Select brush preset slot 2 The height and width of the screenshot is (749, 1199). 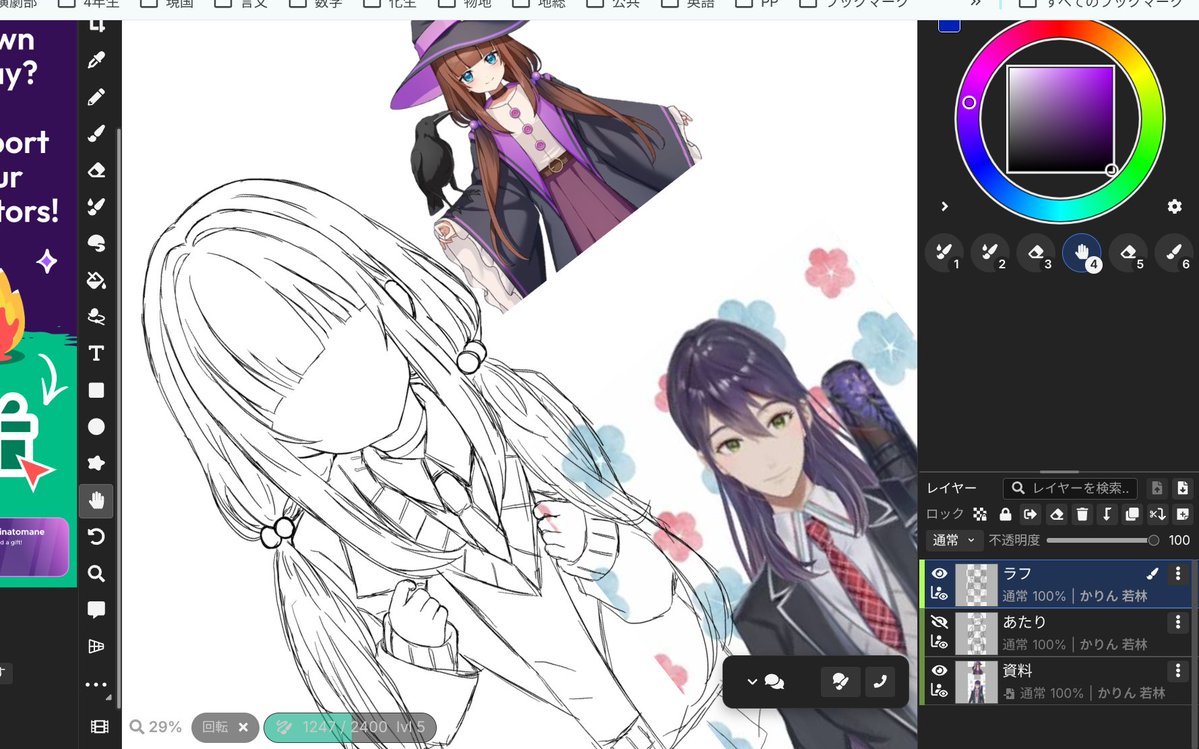point(990,253)
